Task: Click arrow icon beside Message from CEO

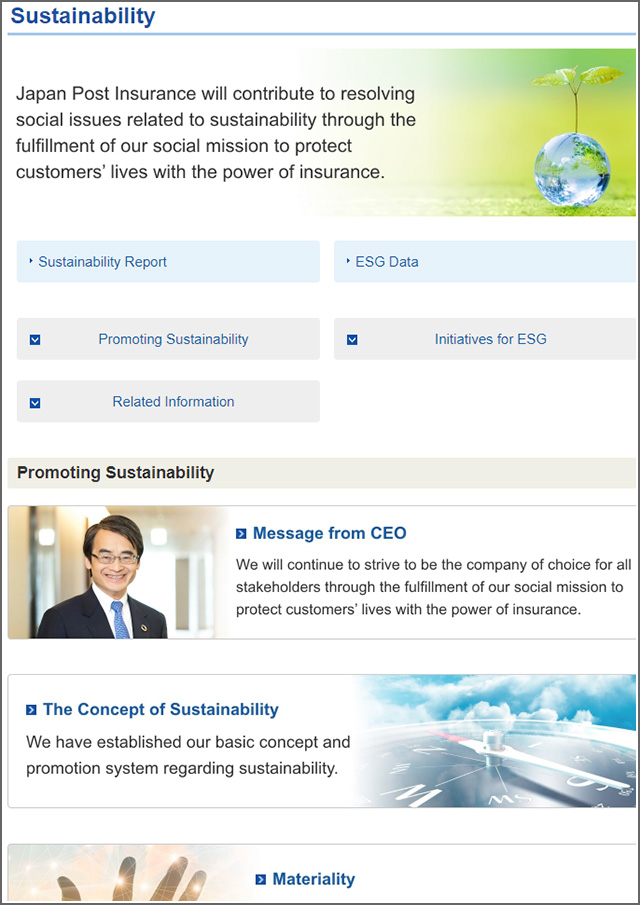Action: (x=241, y=534)
